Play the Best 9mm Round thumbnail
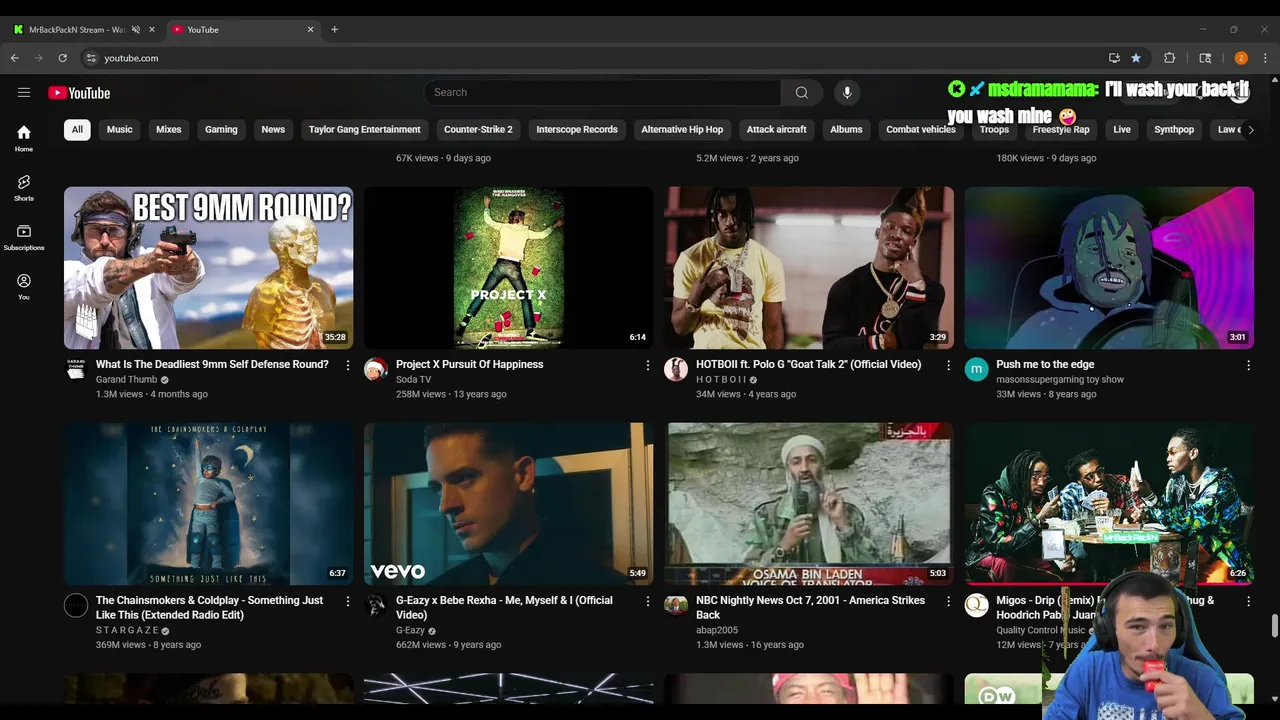1280x720 pixels. click(x=208, y=267)
